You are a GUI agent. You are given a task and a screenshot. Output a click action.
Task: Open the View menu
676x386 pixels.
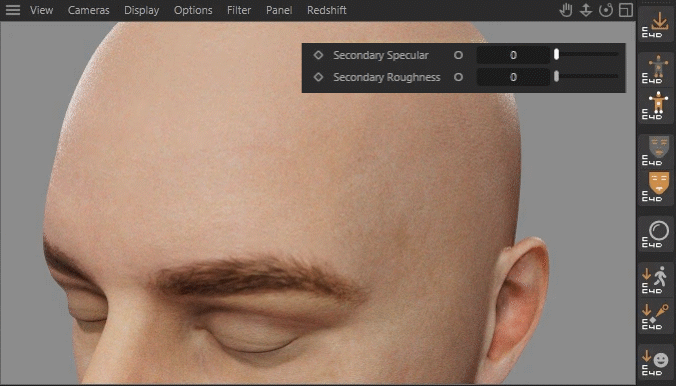click(x=41, y=10)
